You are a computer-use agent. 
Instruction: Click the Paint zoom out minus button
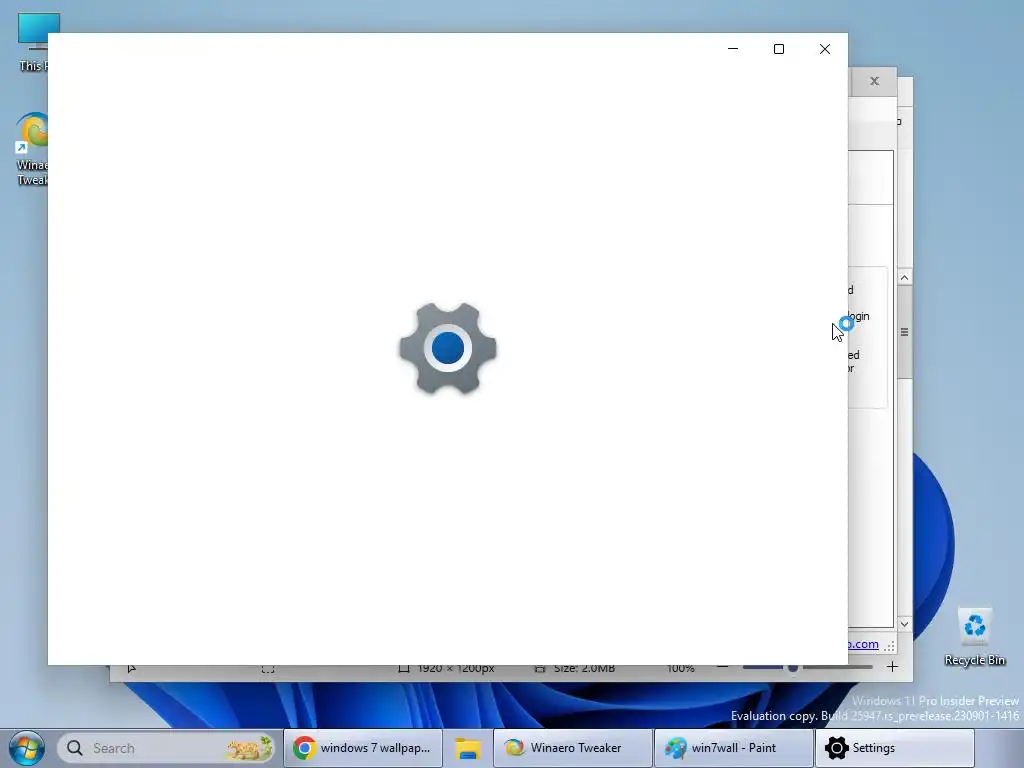point(722,667)
